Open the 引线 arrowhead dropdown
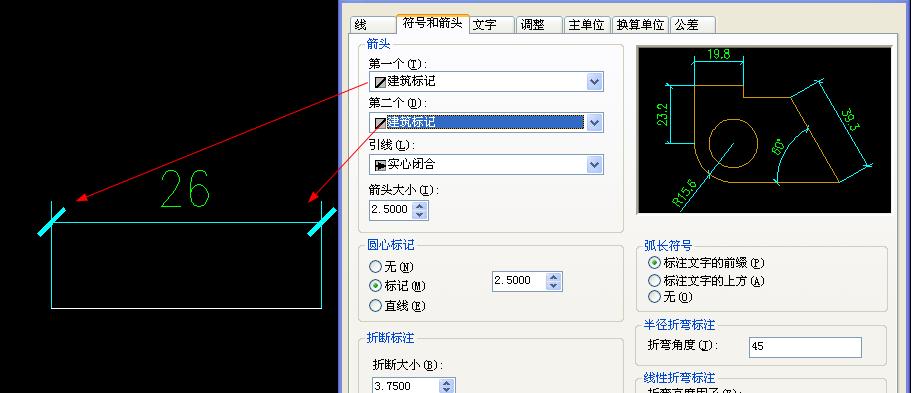This screenshot has width=911, height=393. tap(594, 165)
